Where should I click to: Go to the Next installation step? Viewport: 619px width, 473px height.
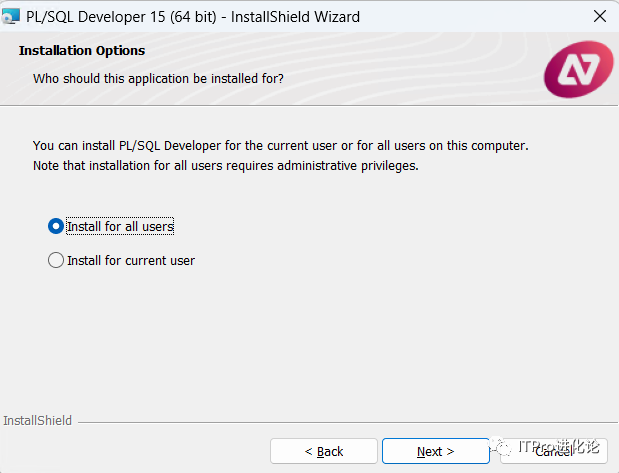436,451
